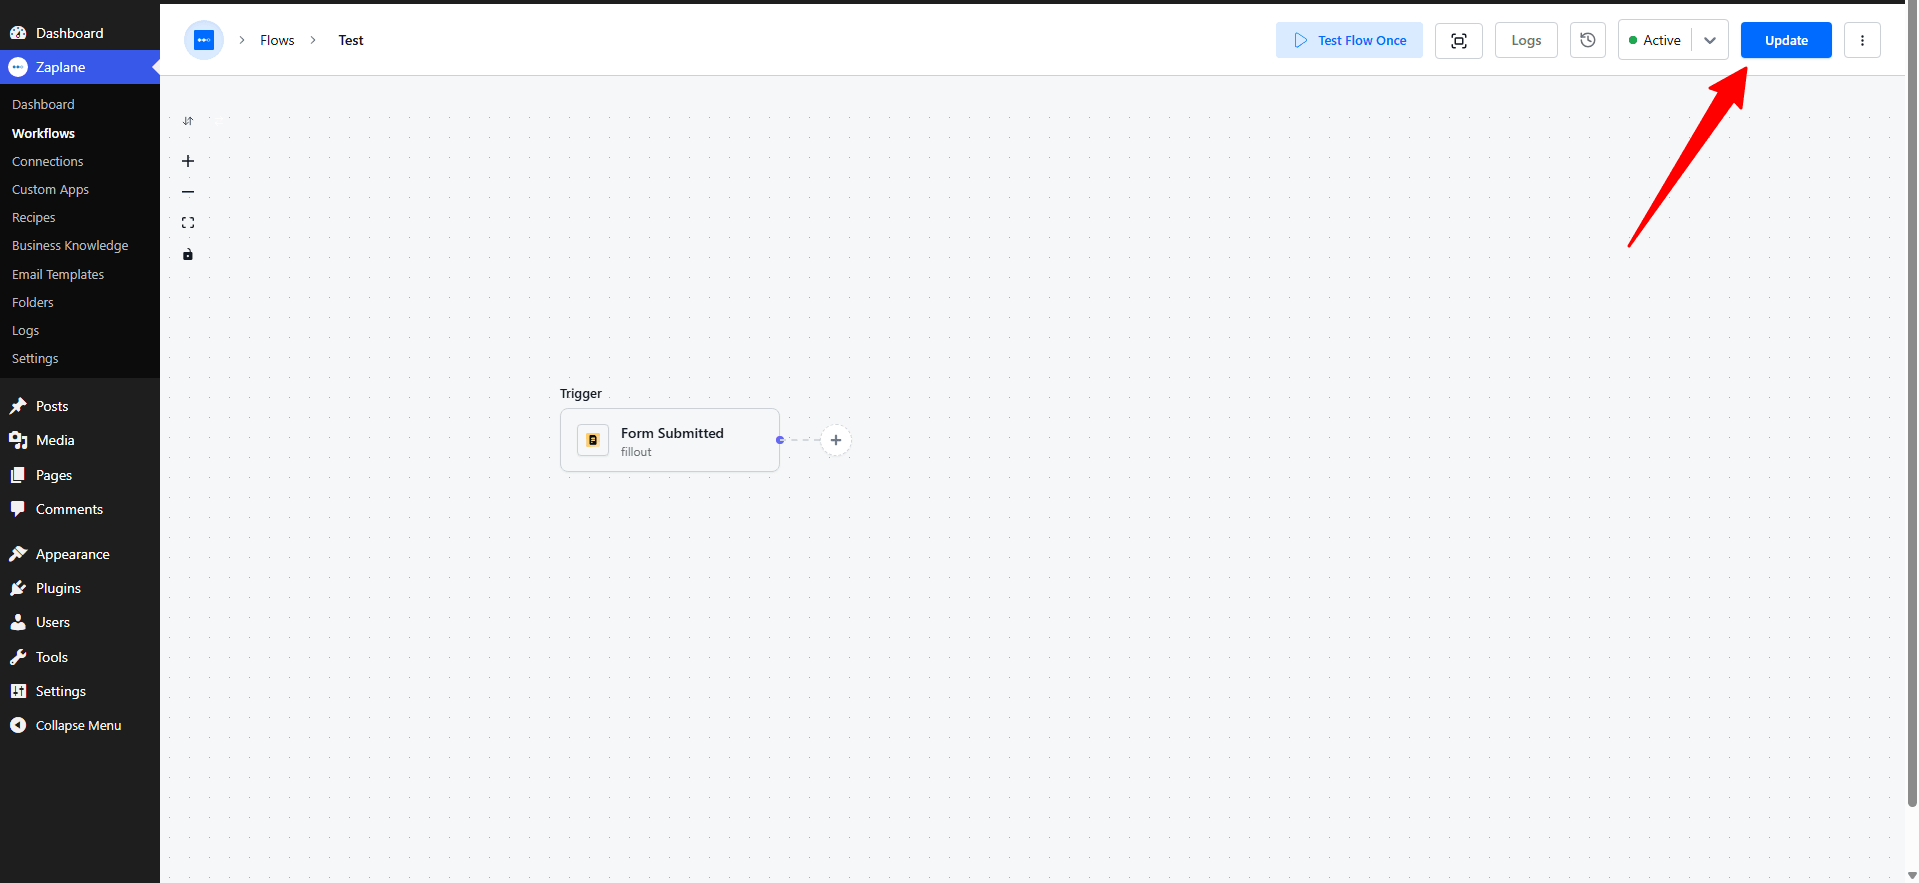Click the Appearance brush icon
The width and height of the screenshot is (1919, 883).
pyautogui.click(x=18, y=554)
